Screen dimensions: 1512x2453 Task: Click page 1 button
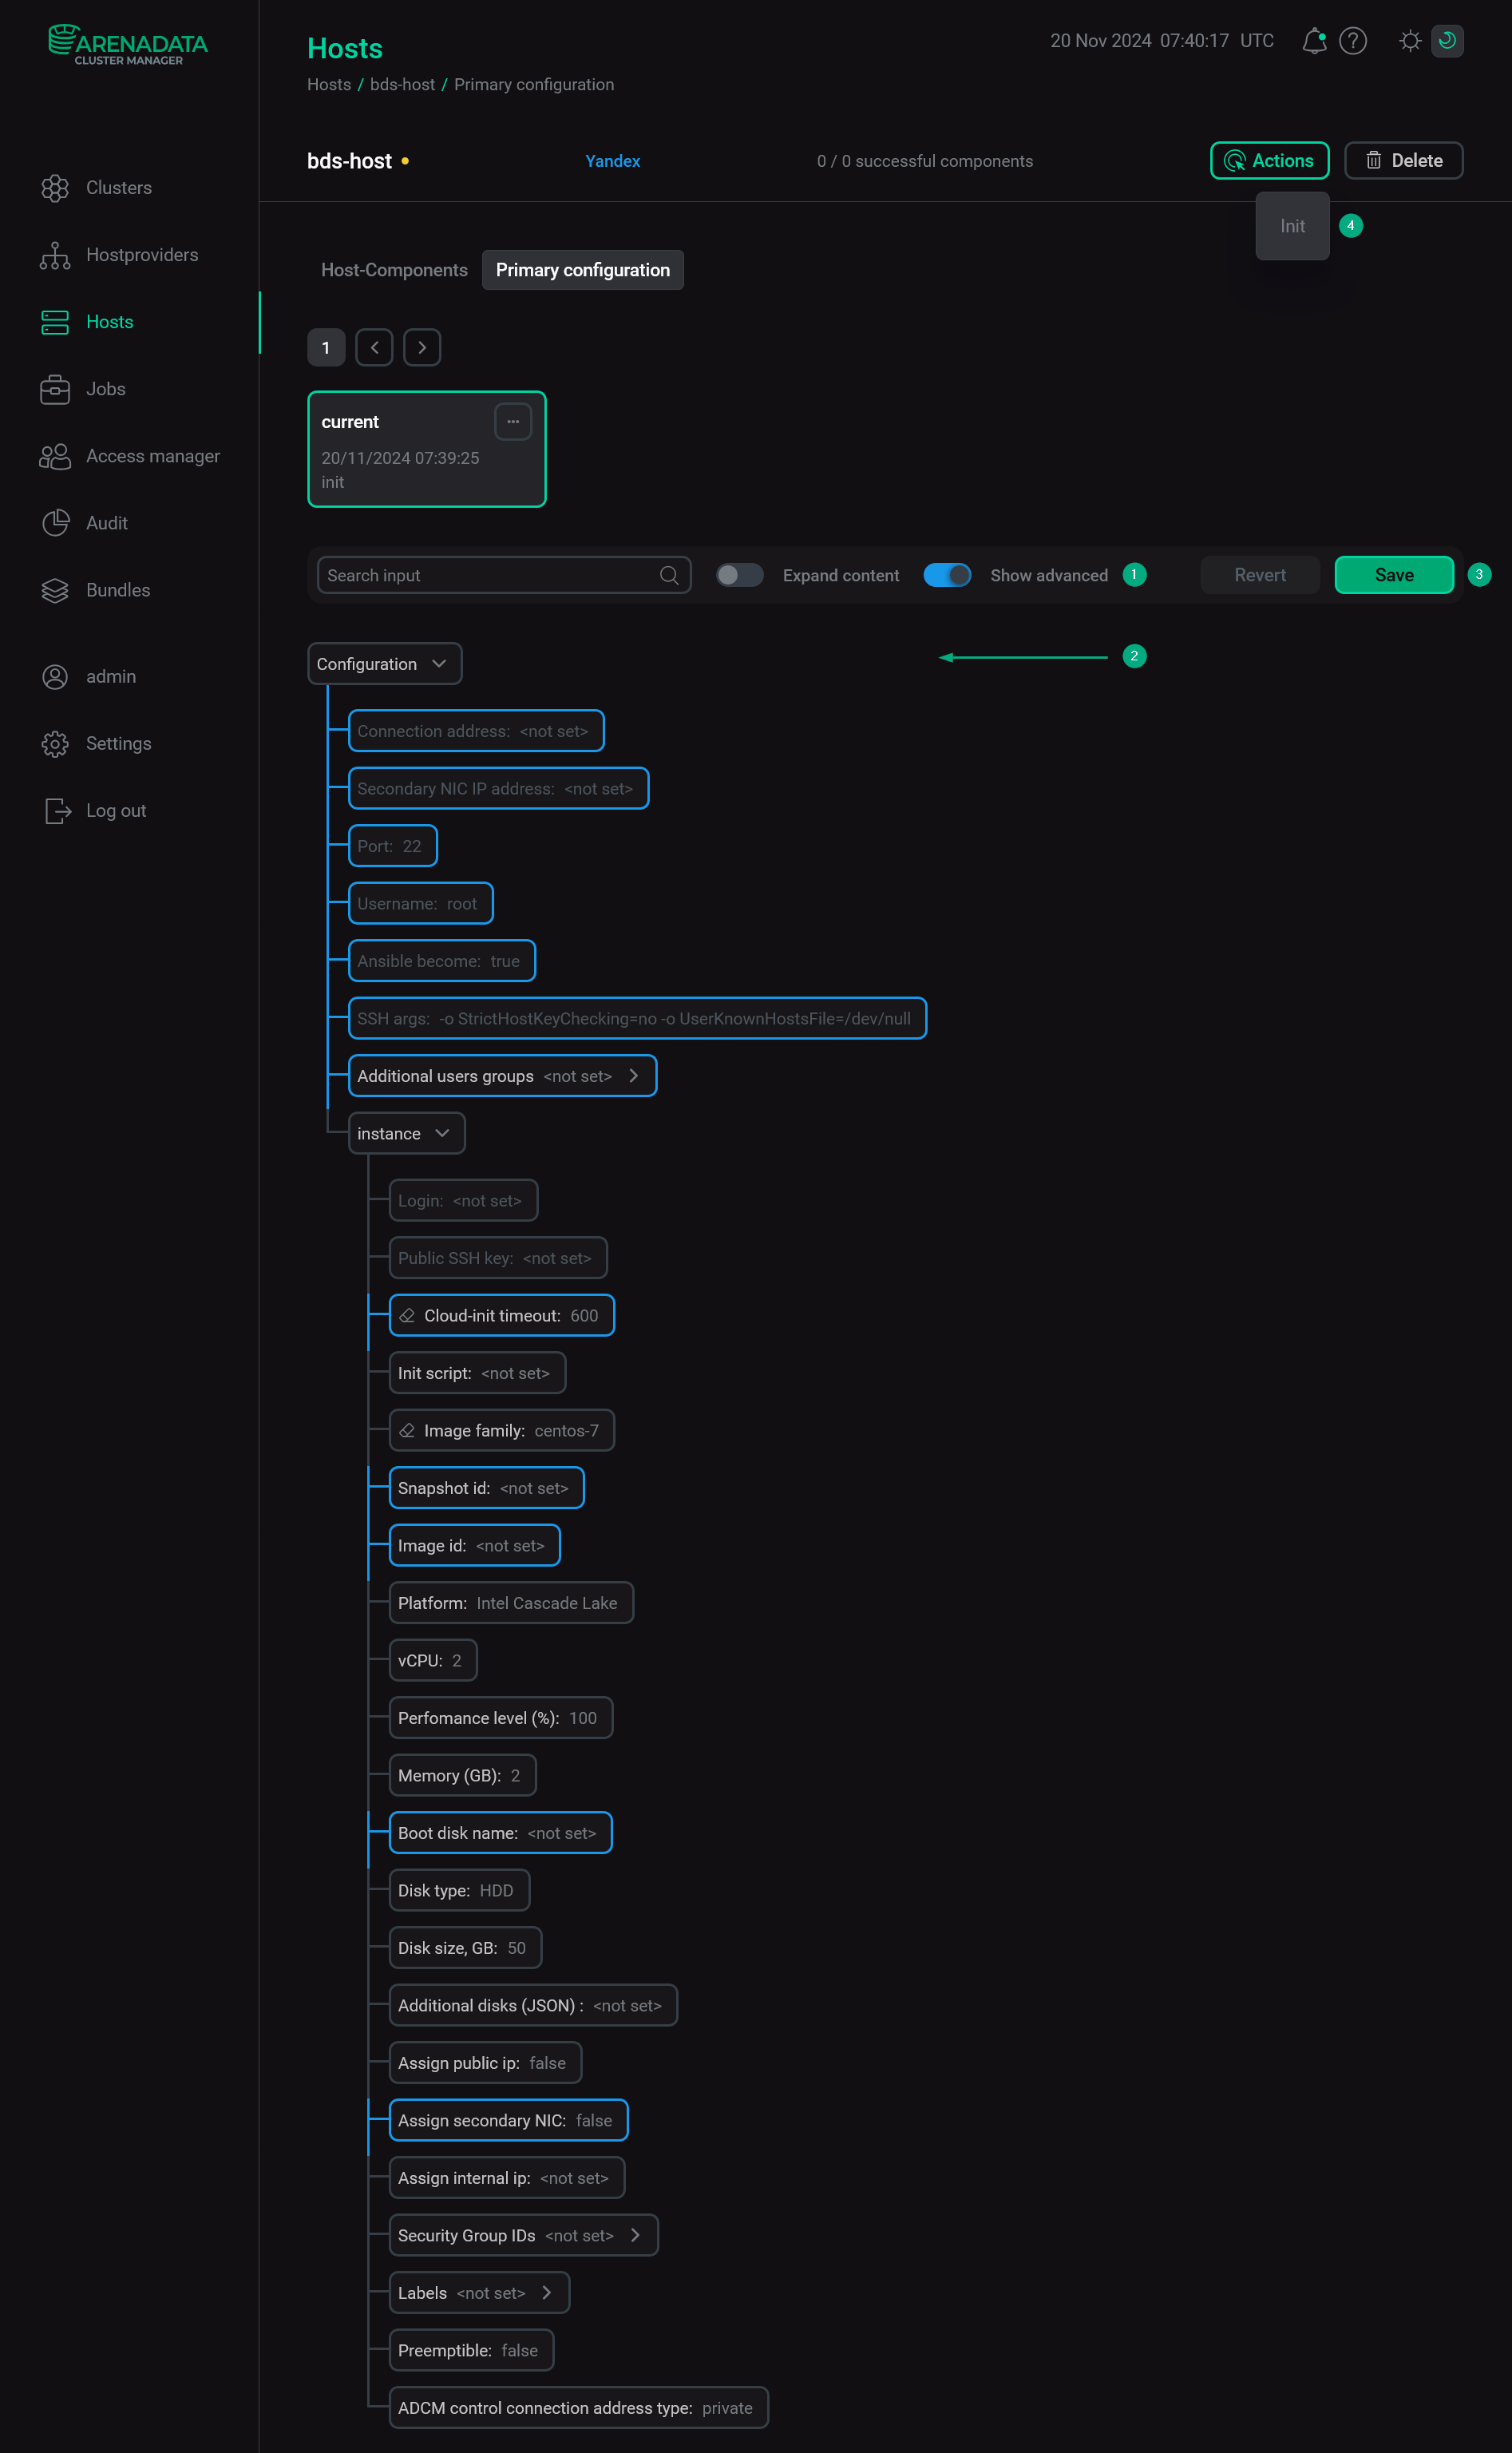pos(326,348)
